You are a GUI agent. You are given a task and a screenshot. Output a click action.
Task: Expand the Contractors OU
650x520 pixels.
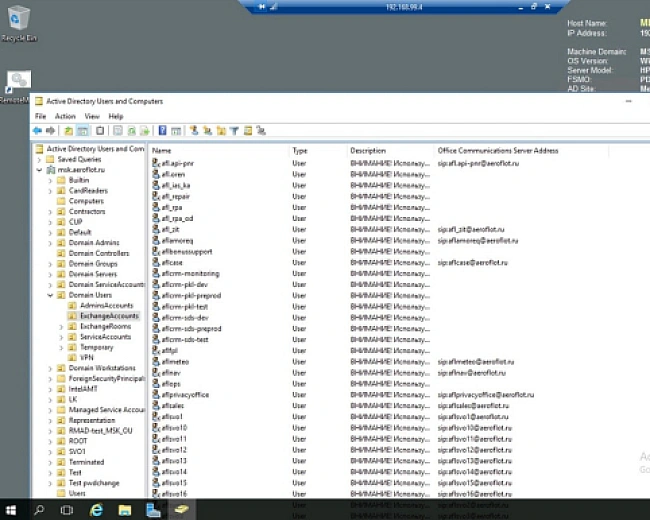point(50,212)
